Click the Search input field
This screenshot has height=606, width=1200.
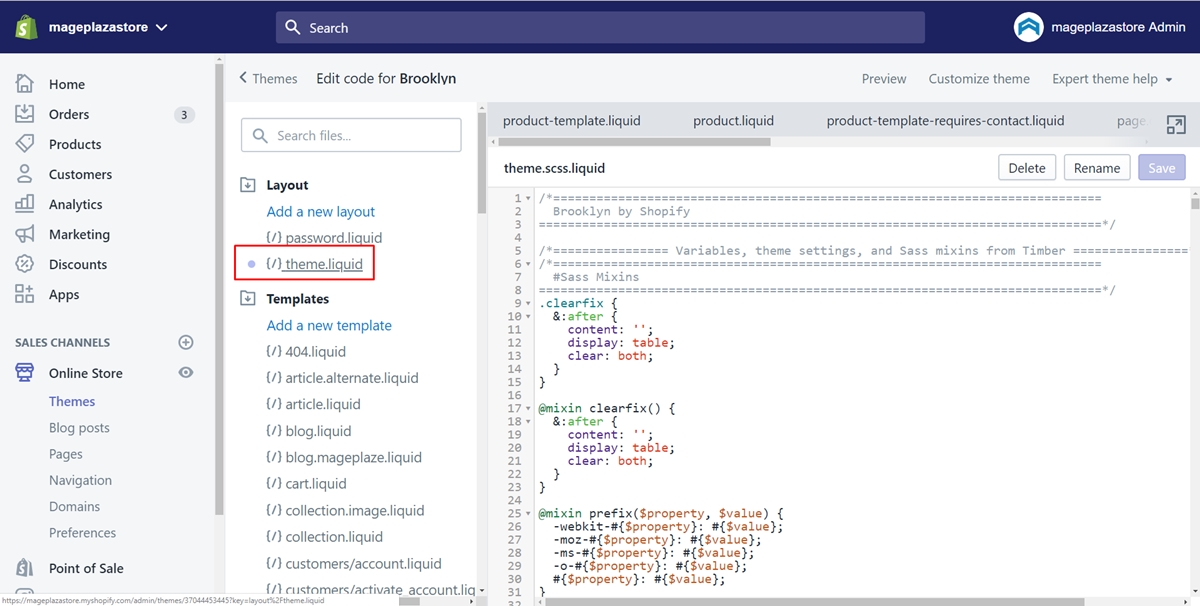(x=600, y=28)
